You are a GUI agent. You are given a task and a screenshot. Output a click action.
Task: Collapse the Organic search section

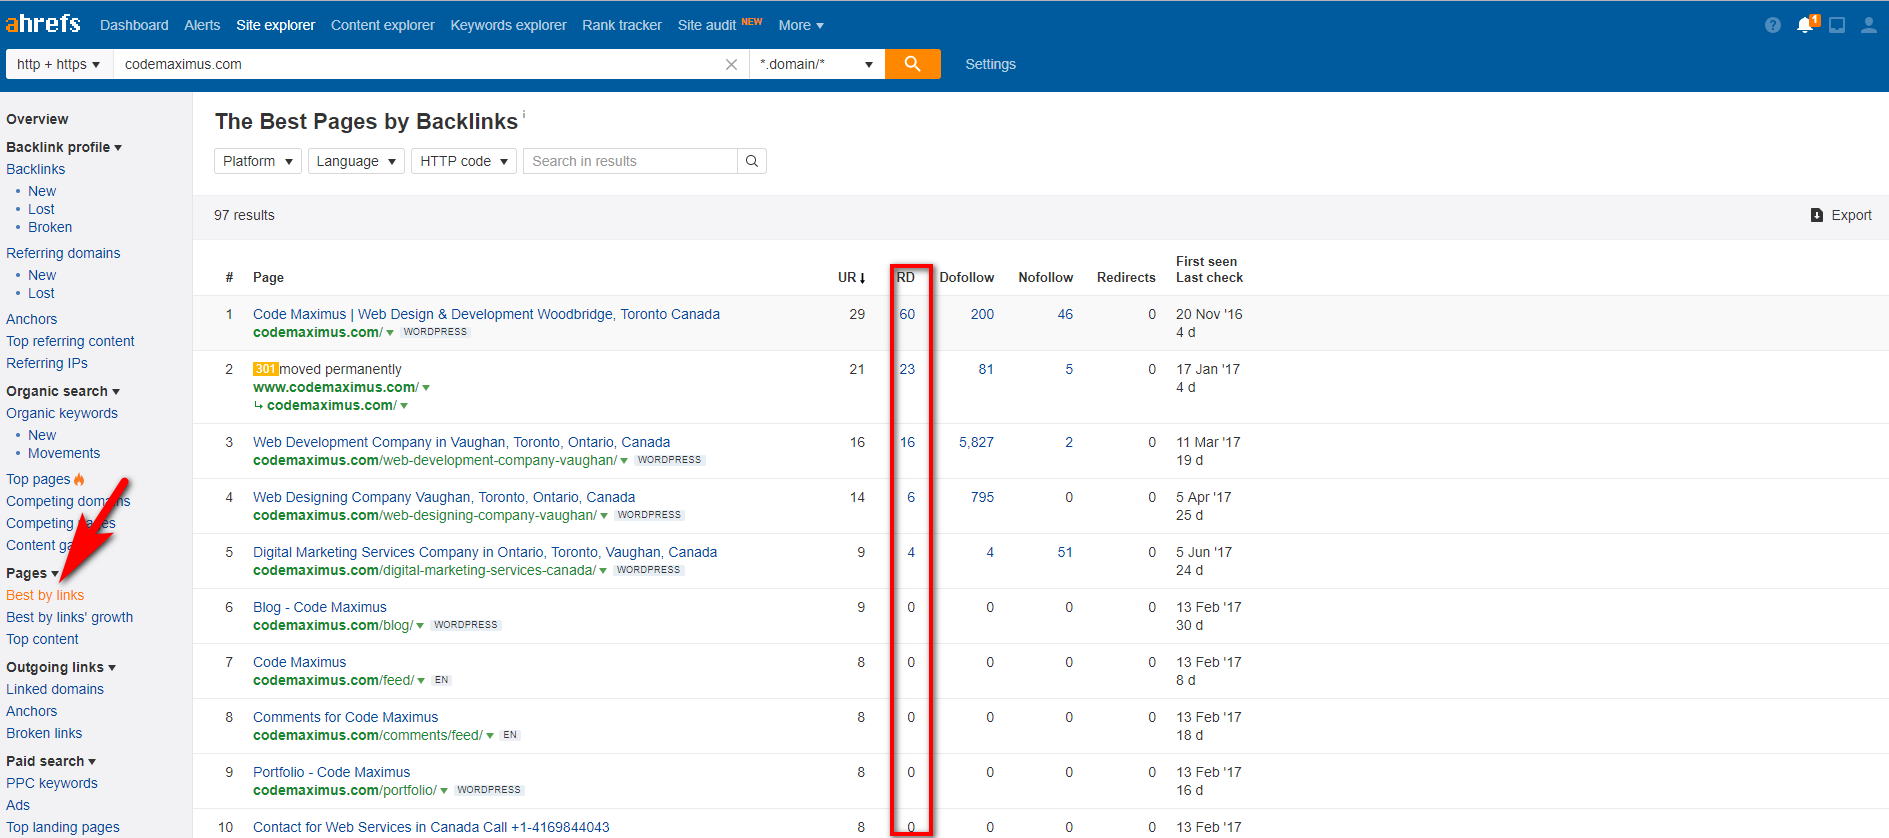63,391
